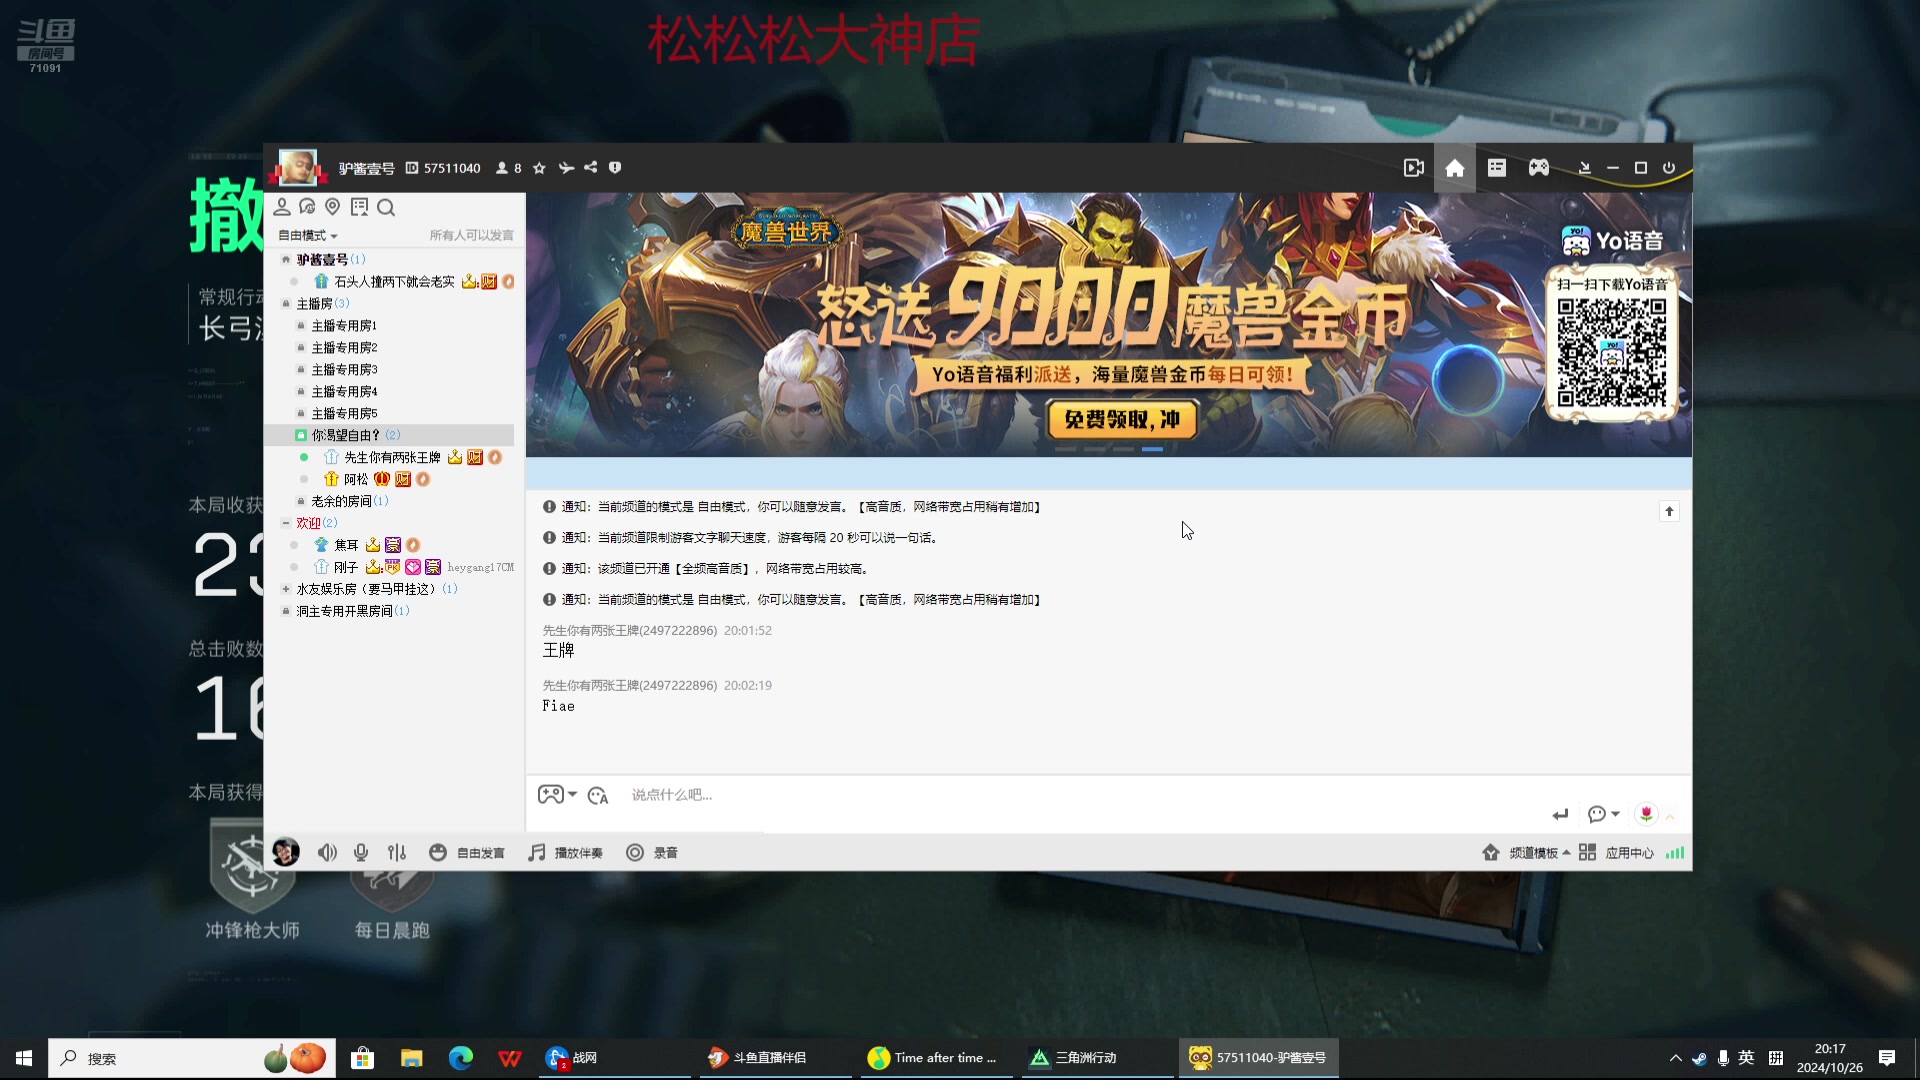Search channel with magnifier icon
Image resolution: width=1920 pixels, height=1080 pixels.
386,207
